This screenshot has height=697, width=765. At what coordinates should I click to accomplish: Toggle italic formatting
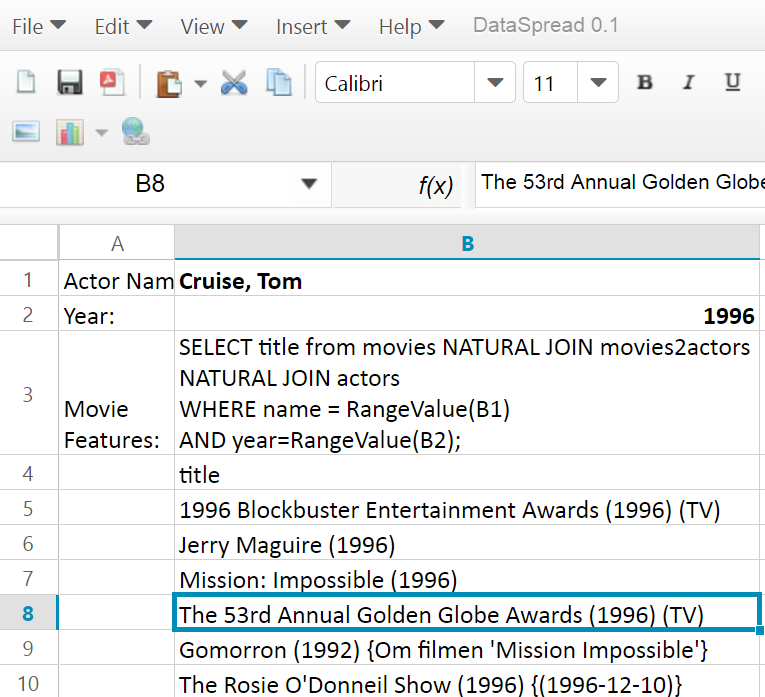689,83
